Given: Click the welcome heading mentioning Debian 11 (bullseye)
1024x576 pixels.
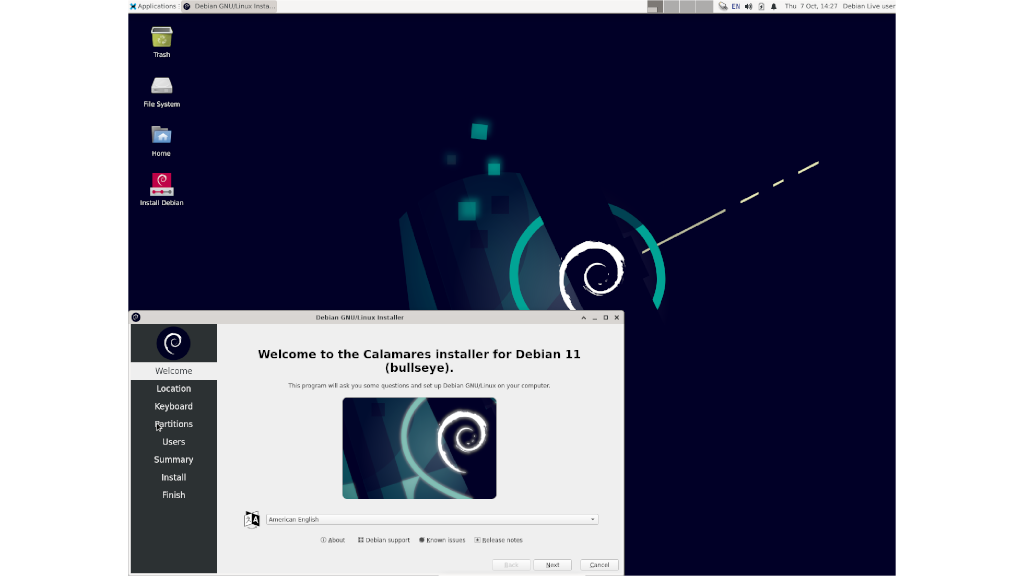Looking at the screenshot, I should 419,360.
